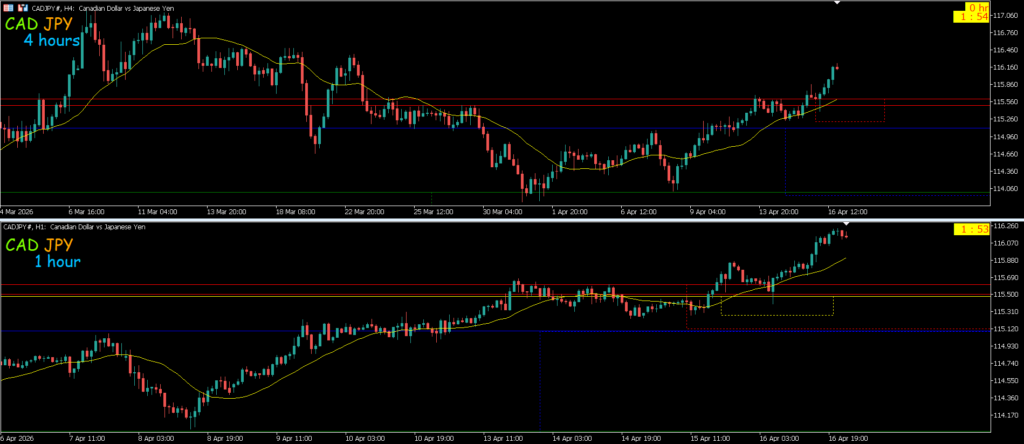1024x444 pixels.
Task: Click the chart shift triangle on H4 chart
Action: pos(837,4)
